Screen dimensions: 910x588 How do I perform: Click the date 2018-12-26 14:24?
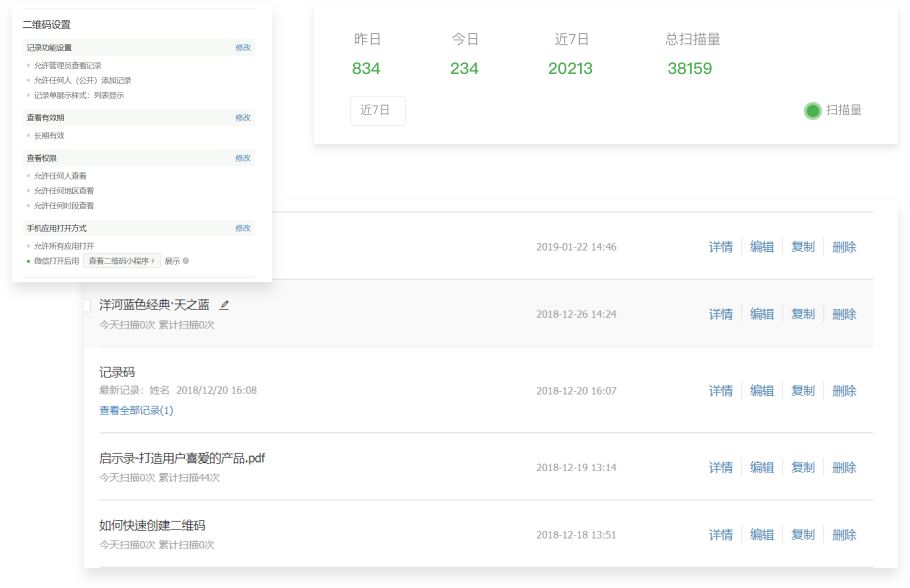pyautogui.click(x=576, y=315)
